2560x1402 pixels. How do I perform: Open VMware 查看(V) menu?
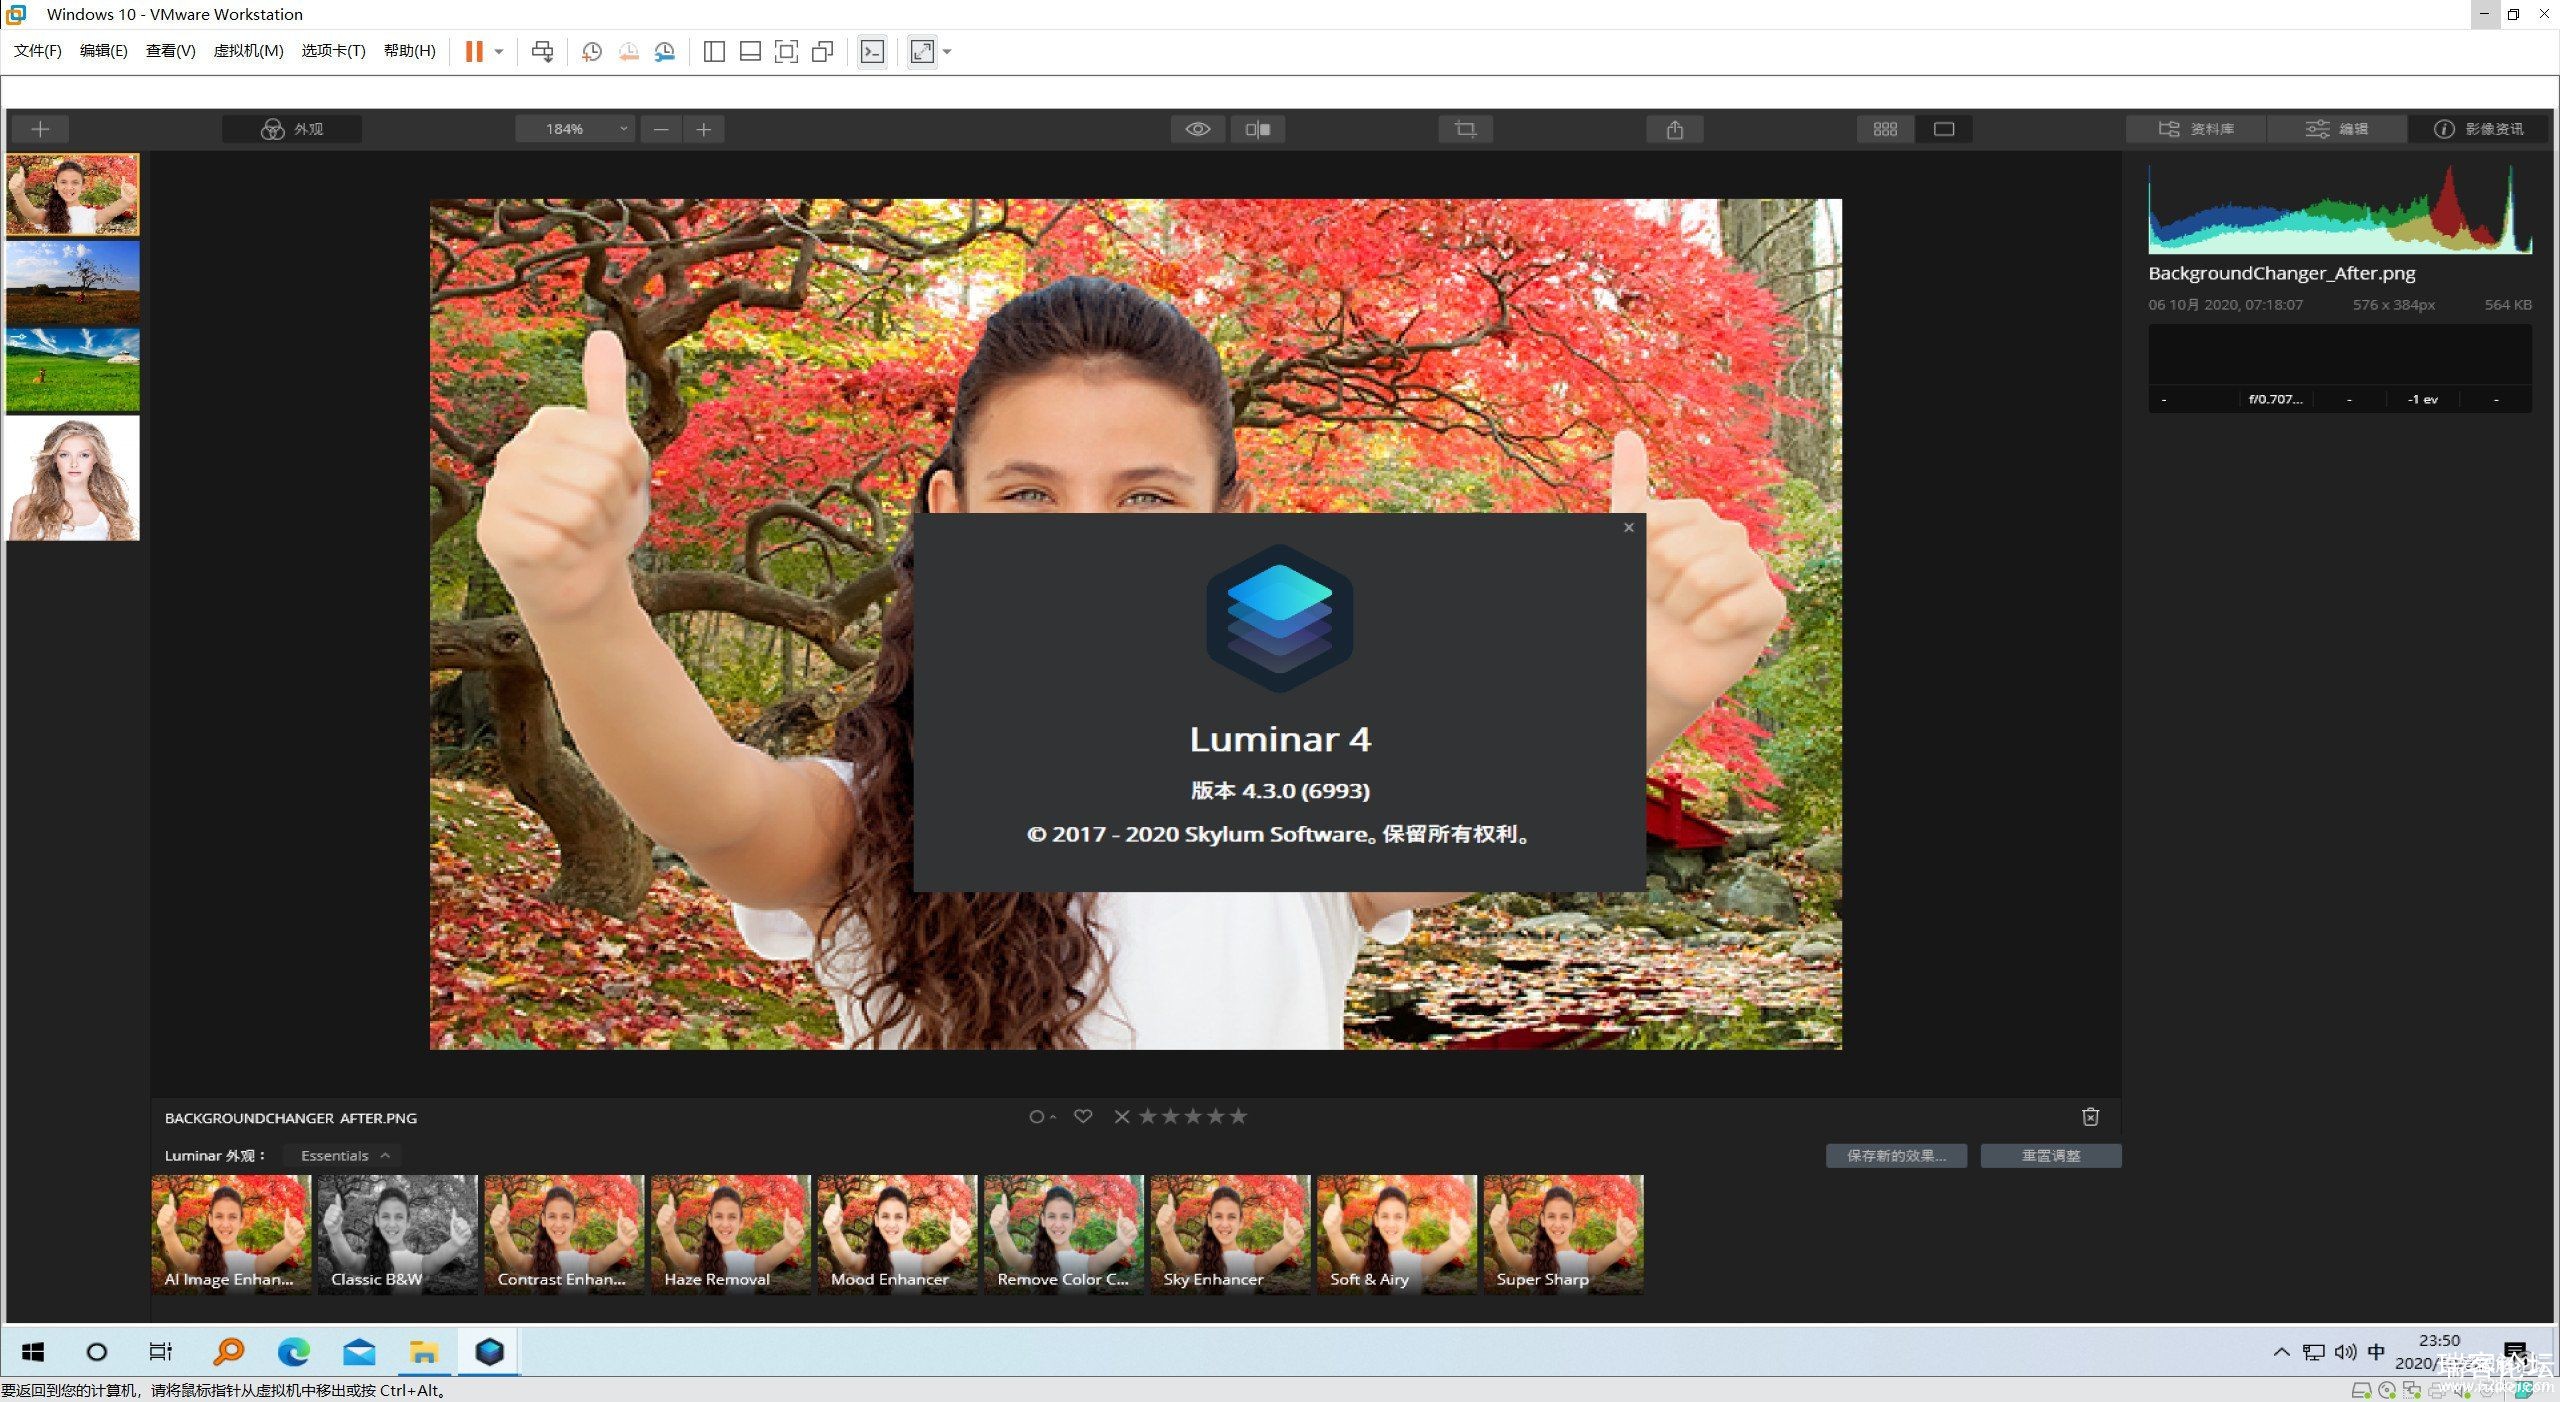coord(170,51)
